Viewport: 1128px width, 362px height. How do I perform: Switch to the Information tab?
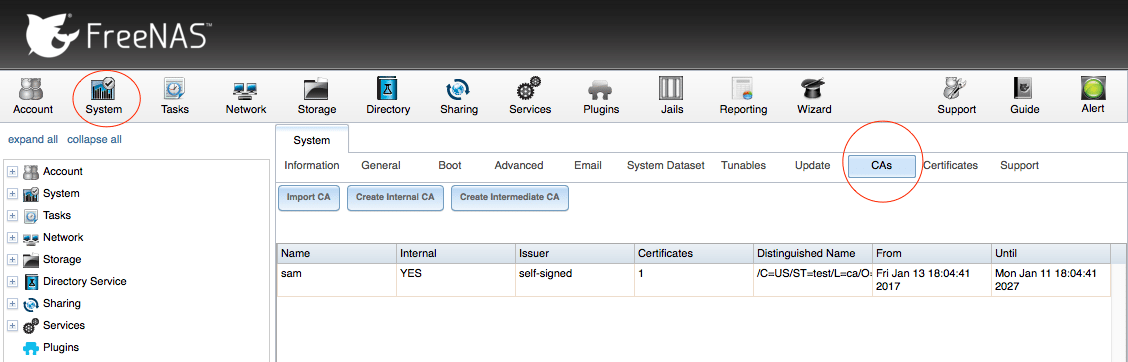[311, 166]
